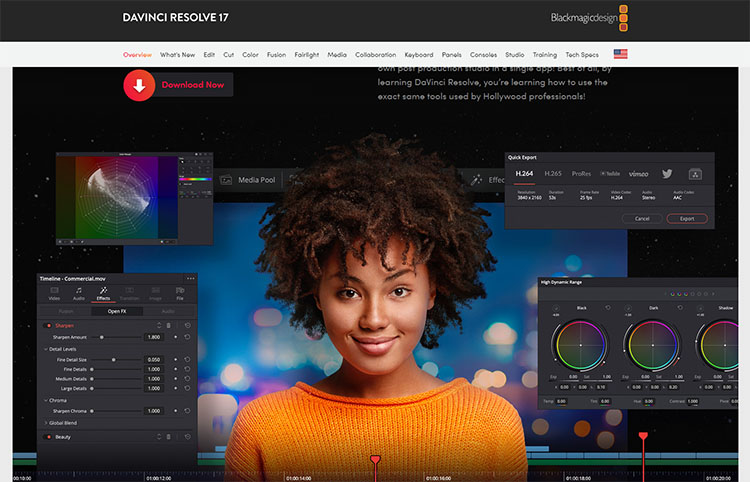Toggle keyframe dot for Fine Details
This screenshot has height=482, width=750.
coord(176,369)
